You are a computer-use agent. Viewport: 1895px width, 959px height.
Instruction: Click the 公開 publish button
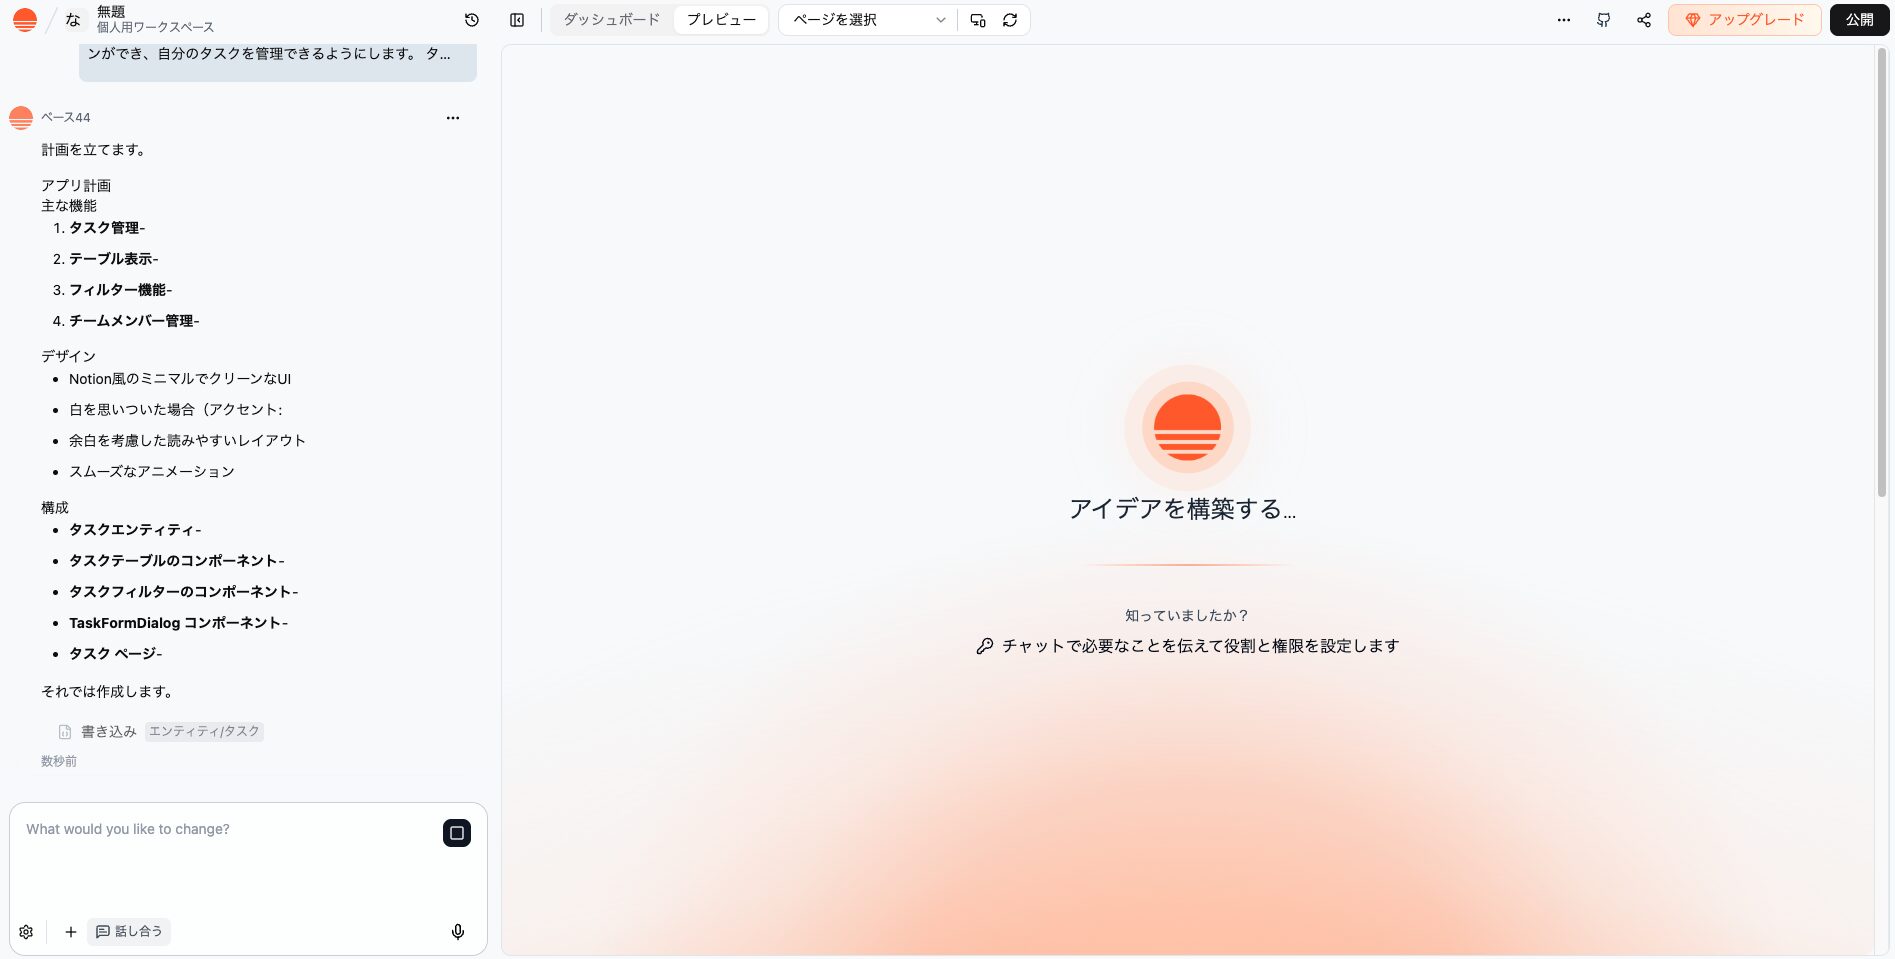[x=1859, y=20]
